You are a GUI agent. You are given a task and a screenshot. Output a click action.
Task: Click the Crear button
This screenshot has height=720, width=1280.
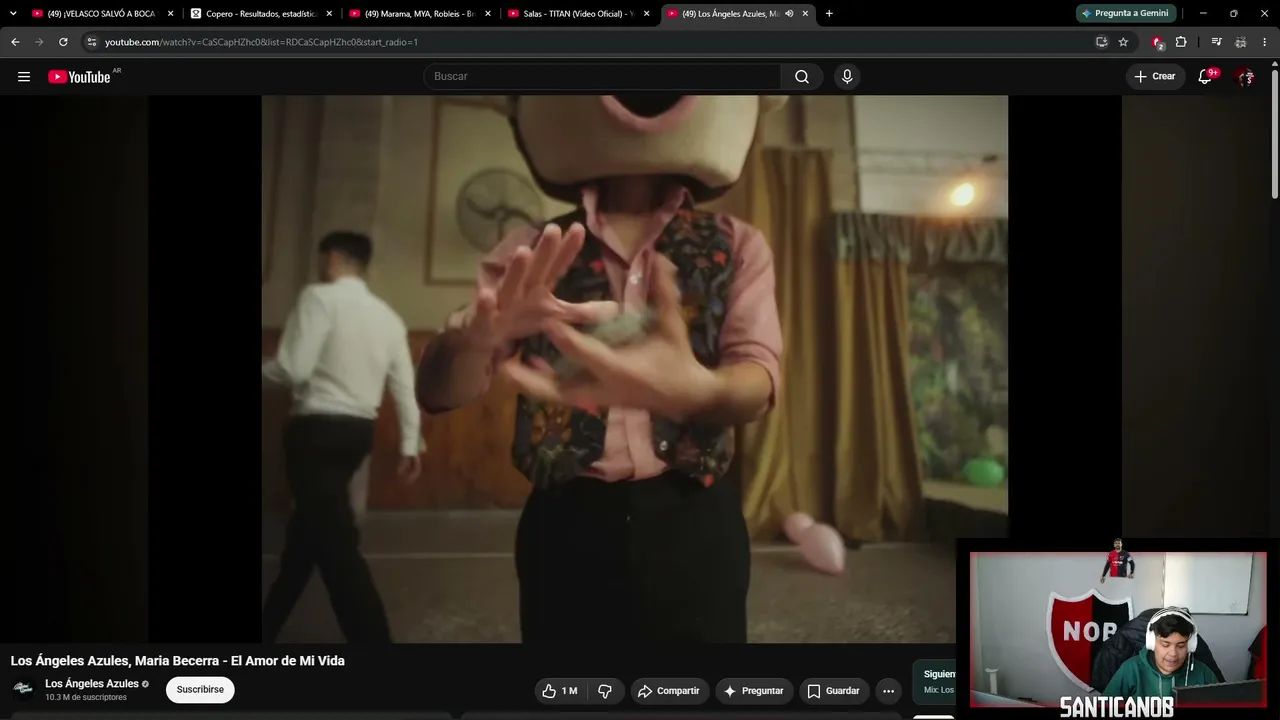click(x=1155, y=77)
